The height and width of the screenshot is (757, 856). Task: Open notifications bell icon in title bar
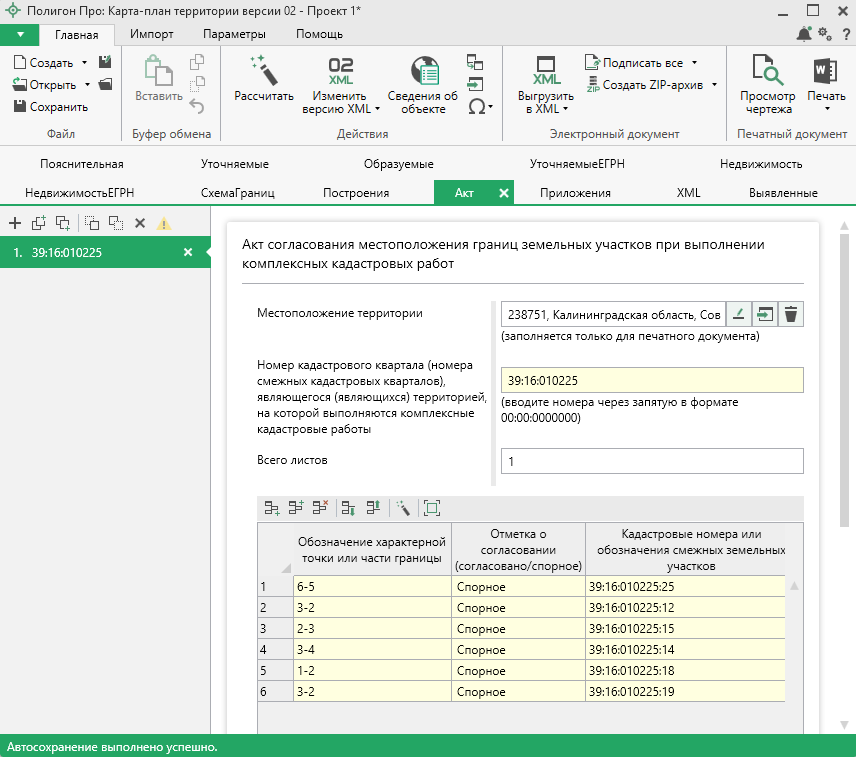point(804,34)
